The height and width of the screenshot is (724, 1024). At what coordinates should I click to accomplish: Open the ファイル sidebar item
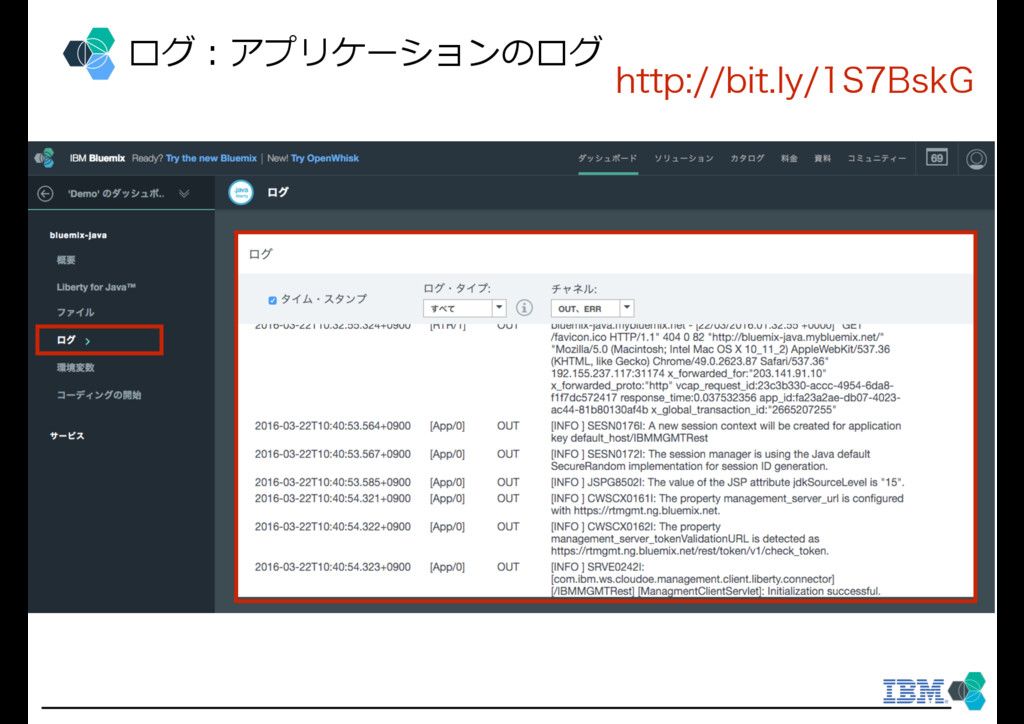point(75,312)
